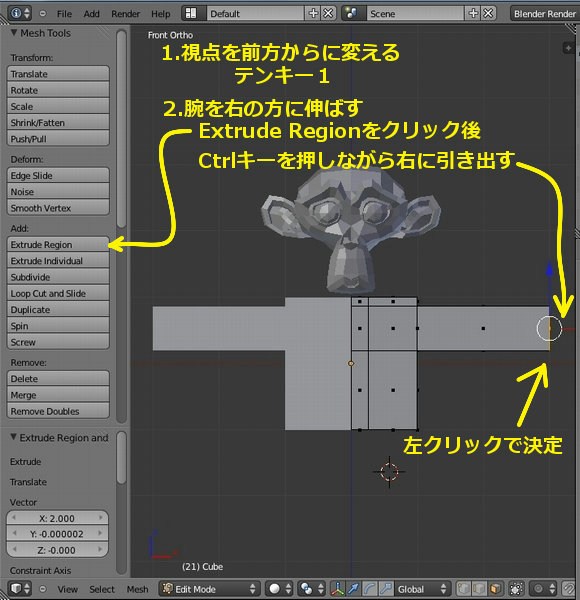Open the Blender Render engine dropdown

coord(544,13)
